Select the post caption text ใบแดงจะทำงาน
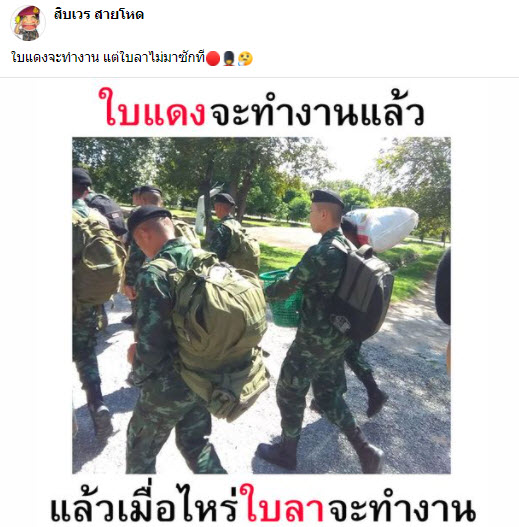 (x=55, y=58)
